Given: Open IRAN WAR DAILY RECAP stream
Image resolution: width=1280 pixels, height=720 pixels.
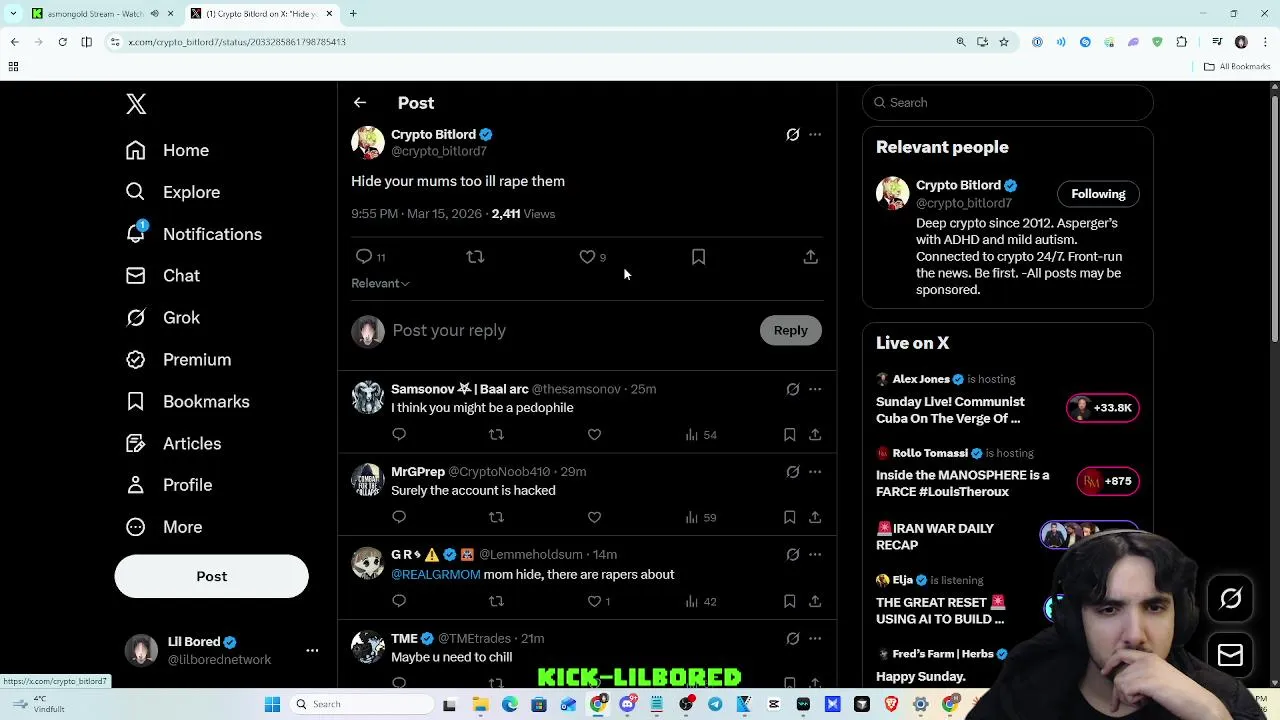Looking at the screenshot, I should pos(935,536).
